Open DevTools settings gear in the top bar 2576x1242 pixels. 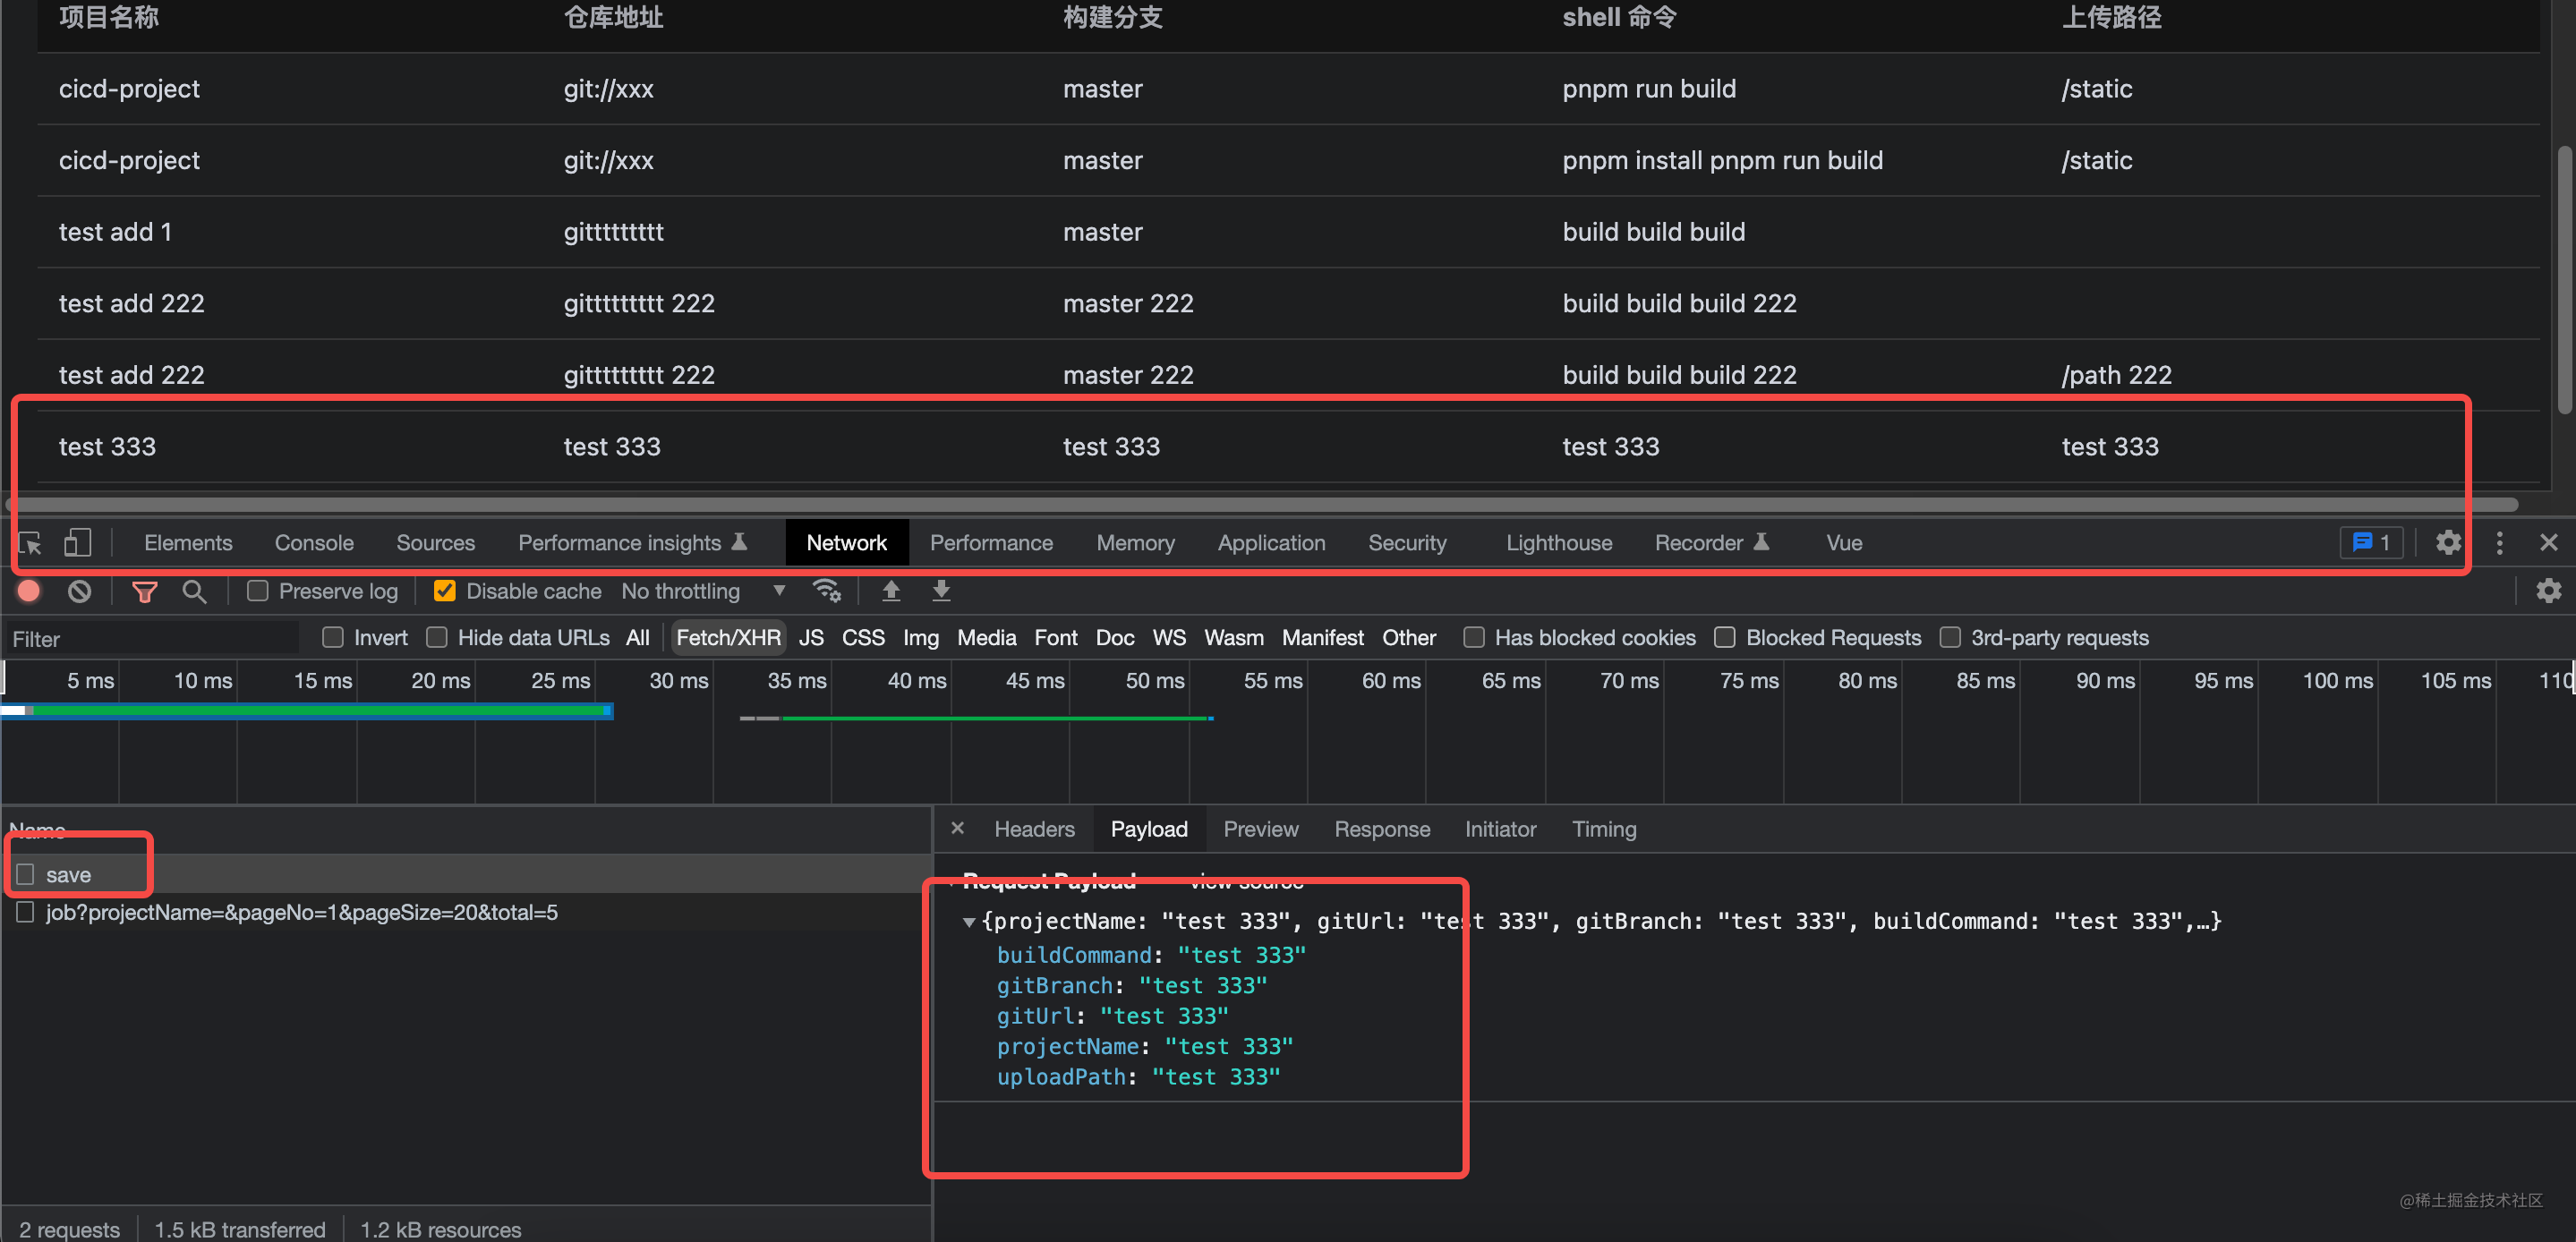(2448, 543)
